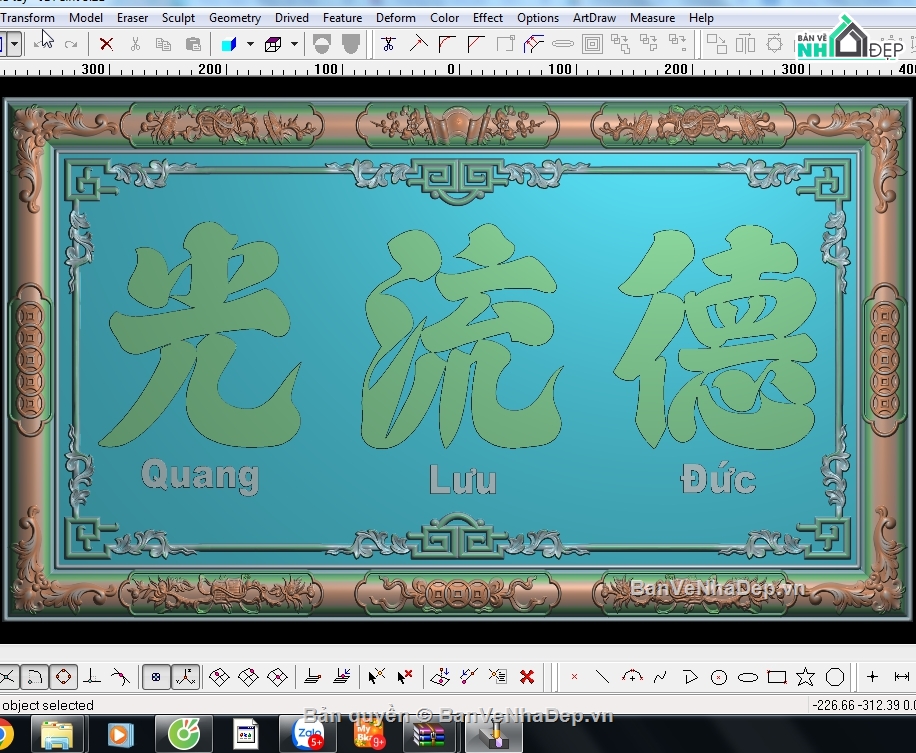Click the Copy icon
This screenshot has height=753, width=916.
(x=163, y=44)
